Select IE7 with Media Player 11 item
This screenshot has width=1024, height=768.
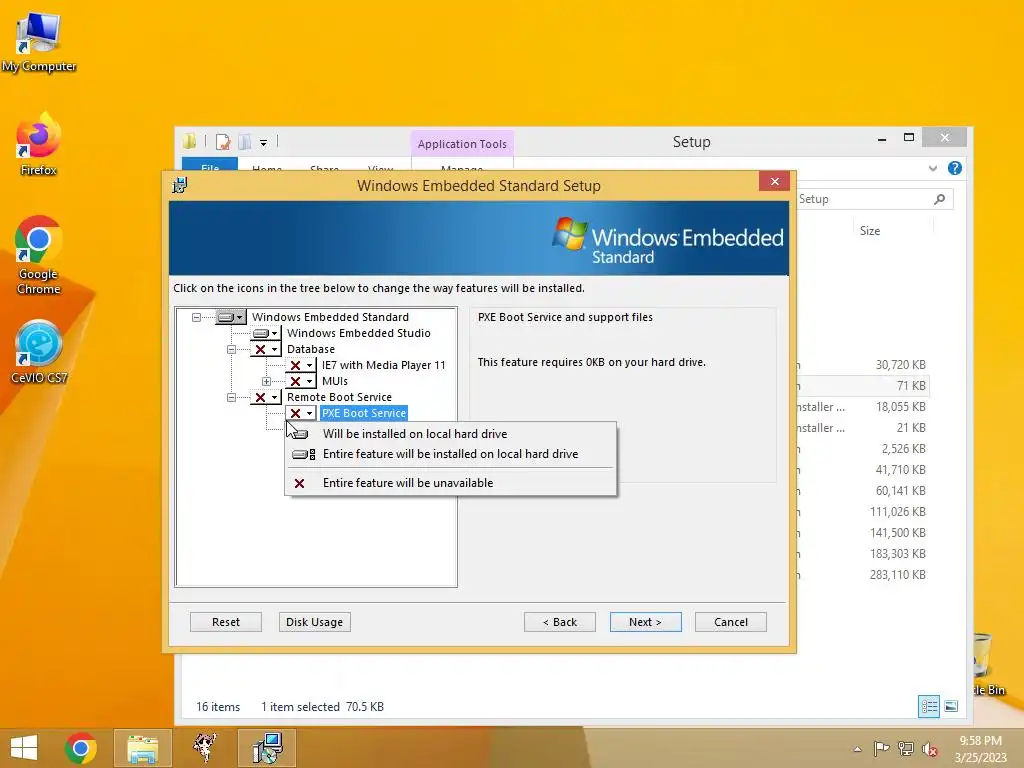click(x=383, y=365)
